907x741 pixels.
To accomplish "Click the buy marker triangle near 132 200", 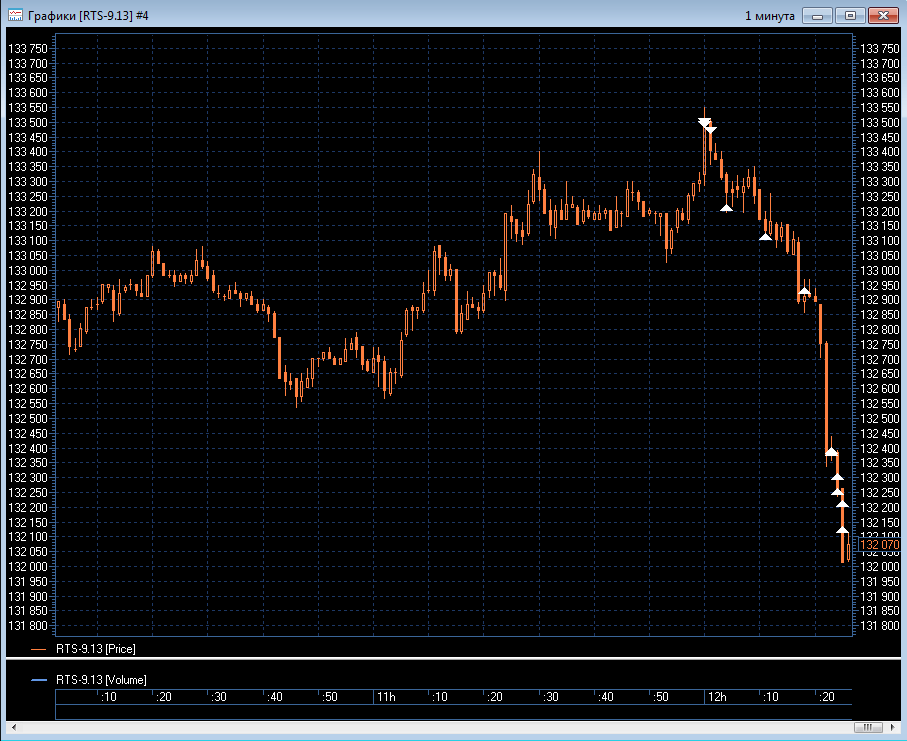I will point(842,504).
